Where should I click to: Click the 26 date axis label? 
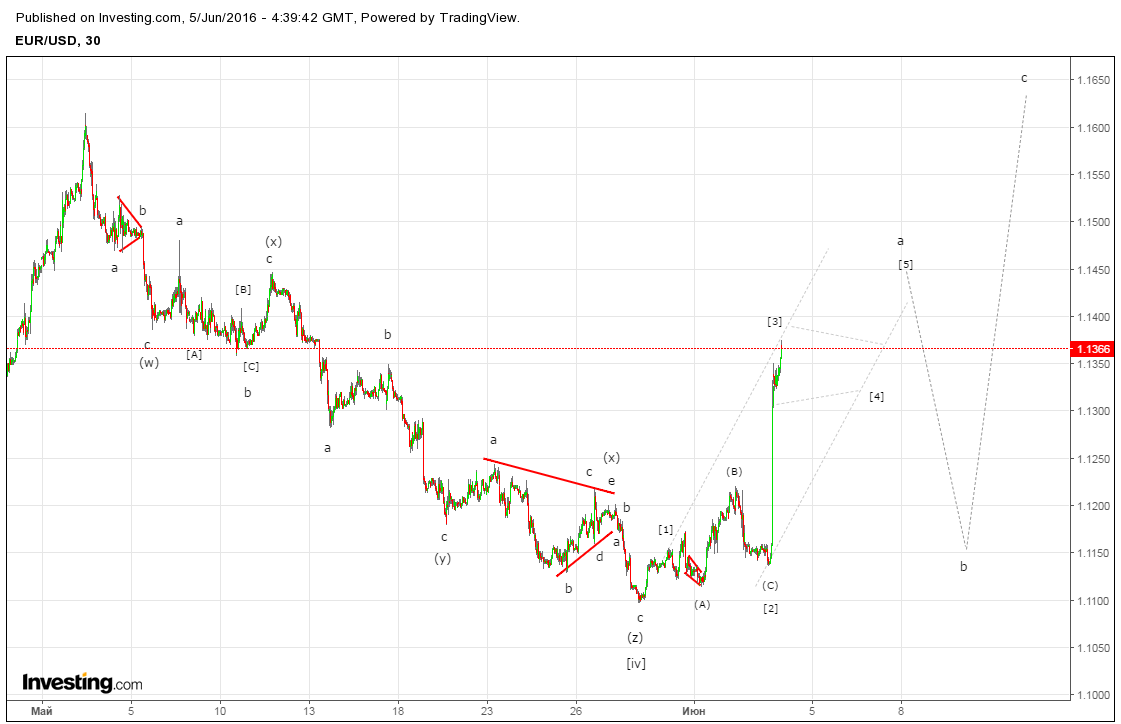(576, 711)
